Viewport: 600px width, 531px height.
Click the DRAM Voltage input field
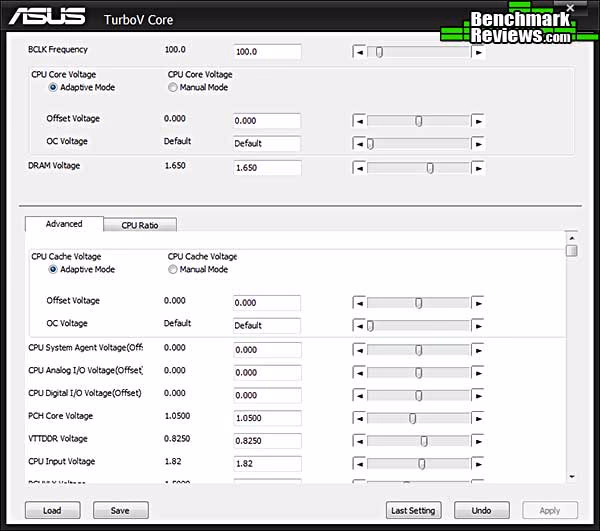click(267, 168)
